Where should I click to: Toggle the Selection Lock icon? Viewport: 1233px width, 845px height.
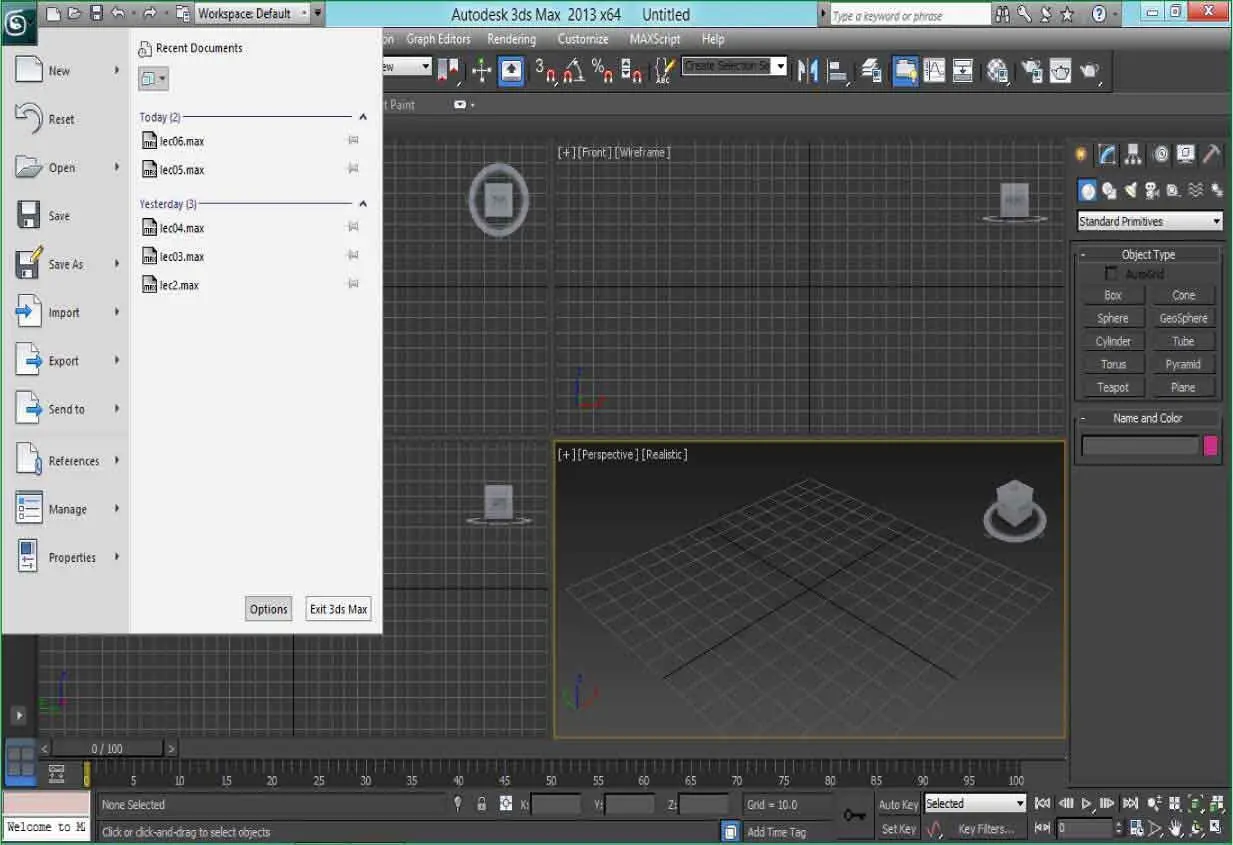pos(482,803)
